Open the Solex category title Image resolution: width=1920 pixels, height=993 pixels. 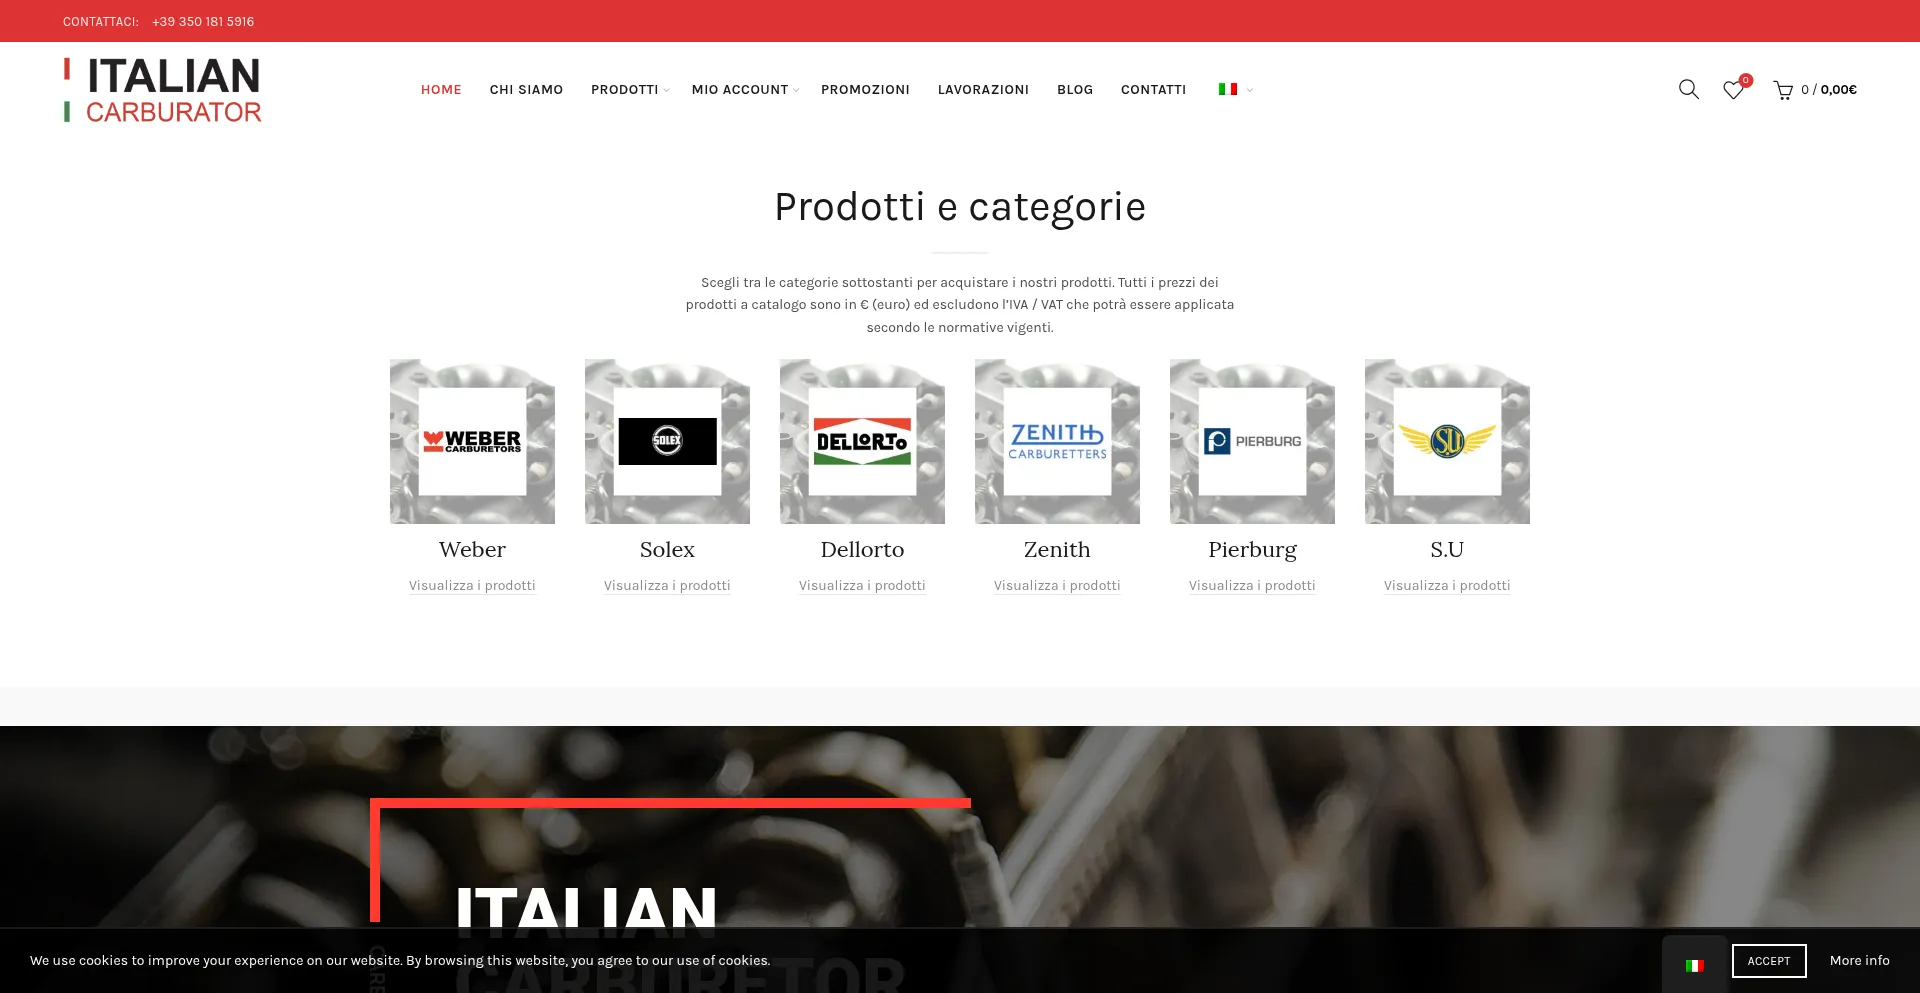[667, 549]
